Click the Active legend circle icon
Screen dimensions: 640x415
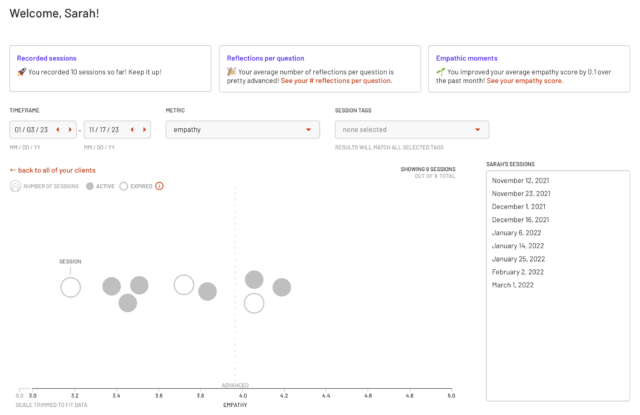pos(90,186)
